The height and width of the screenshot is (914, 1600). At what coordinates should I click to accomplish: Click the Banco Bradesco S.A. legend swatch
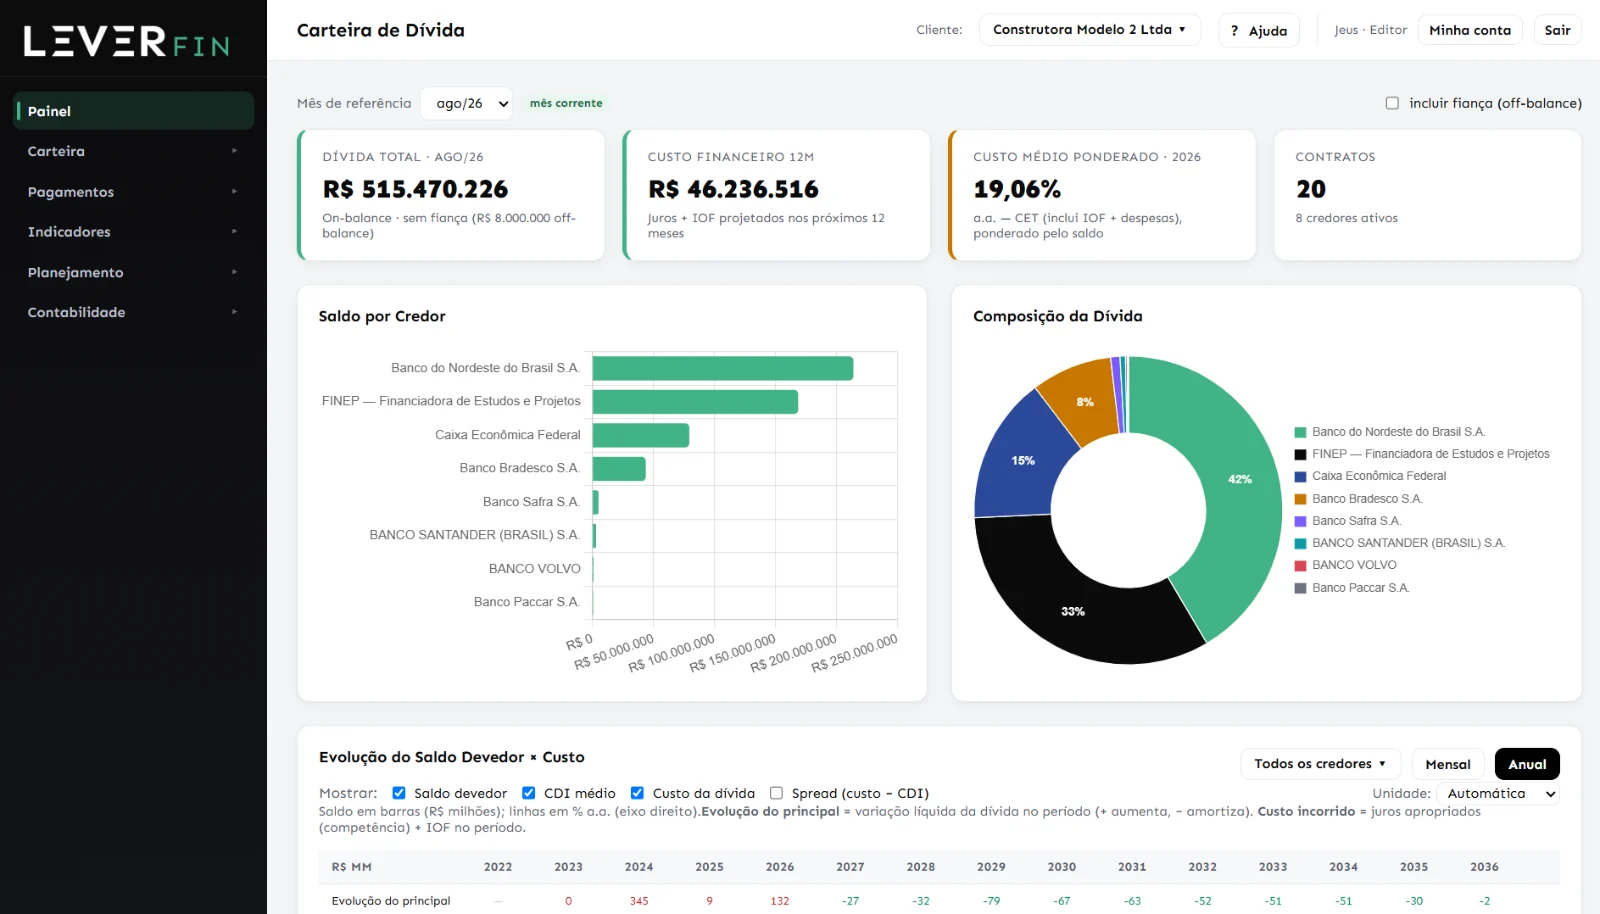[x=1301, y=499]
